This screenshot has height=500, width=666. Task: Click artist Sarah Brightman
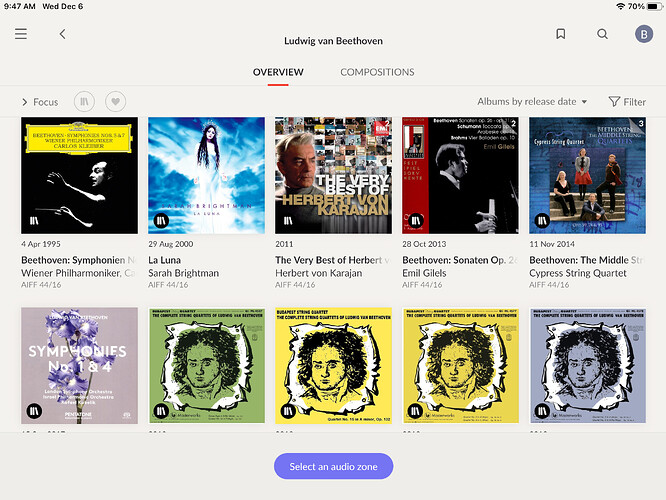click(x=183, y=273)
